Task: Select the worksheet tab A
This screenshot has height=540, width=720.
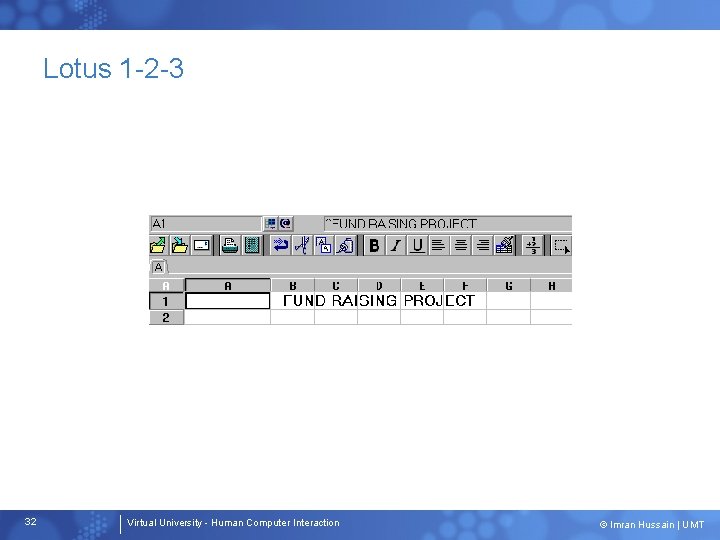Action: point(158,267)
